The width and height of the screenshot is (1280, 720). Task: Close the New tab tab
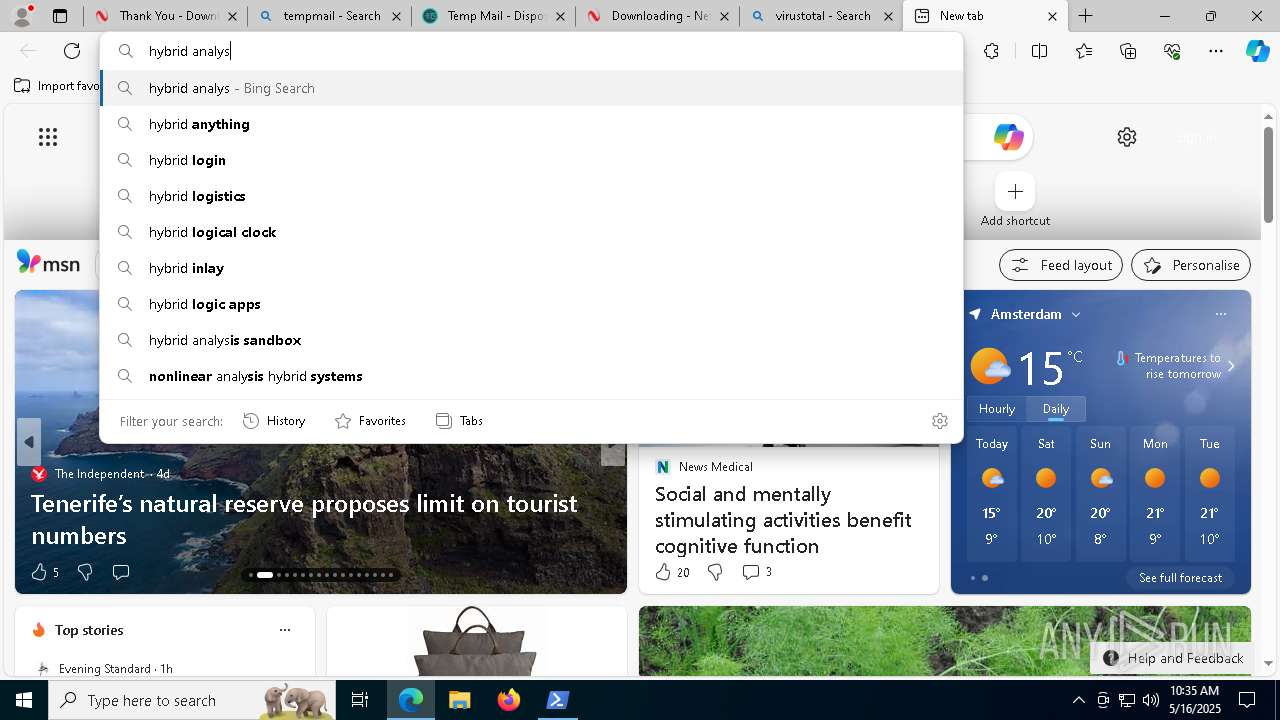(x=1052, y=16)
